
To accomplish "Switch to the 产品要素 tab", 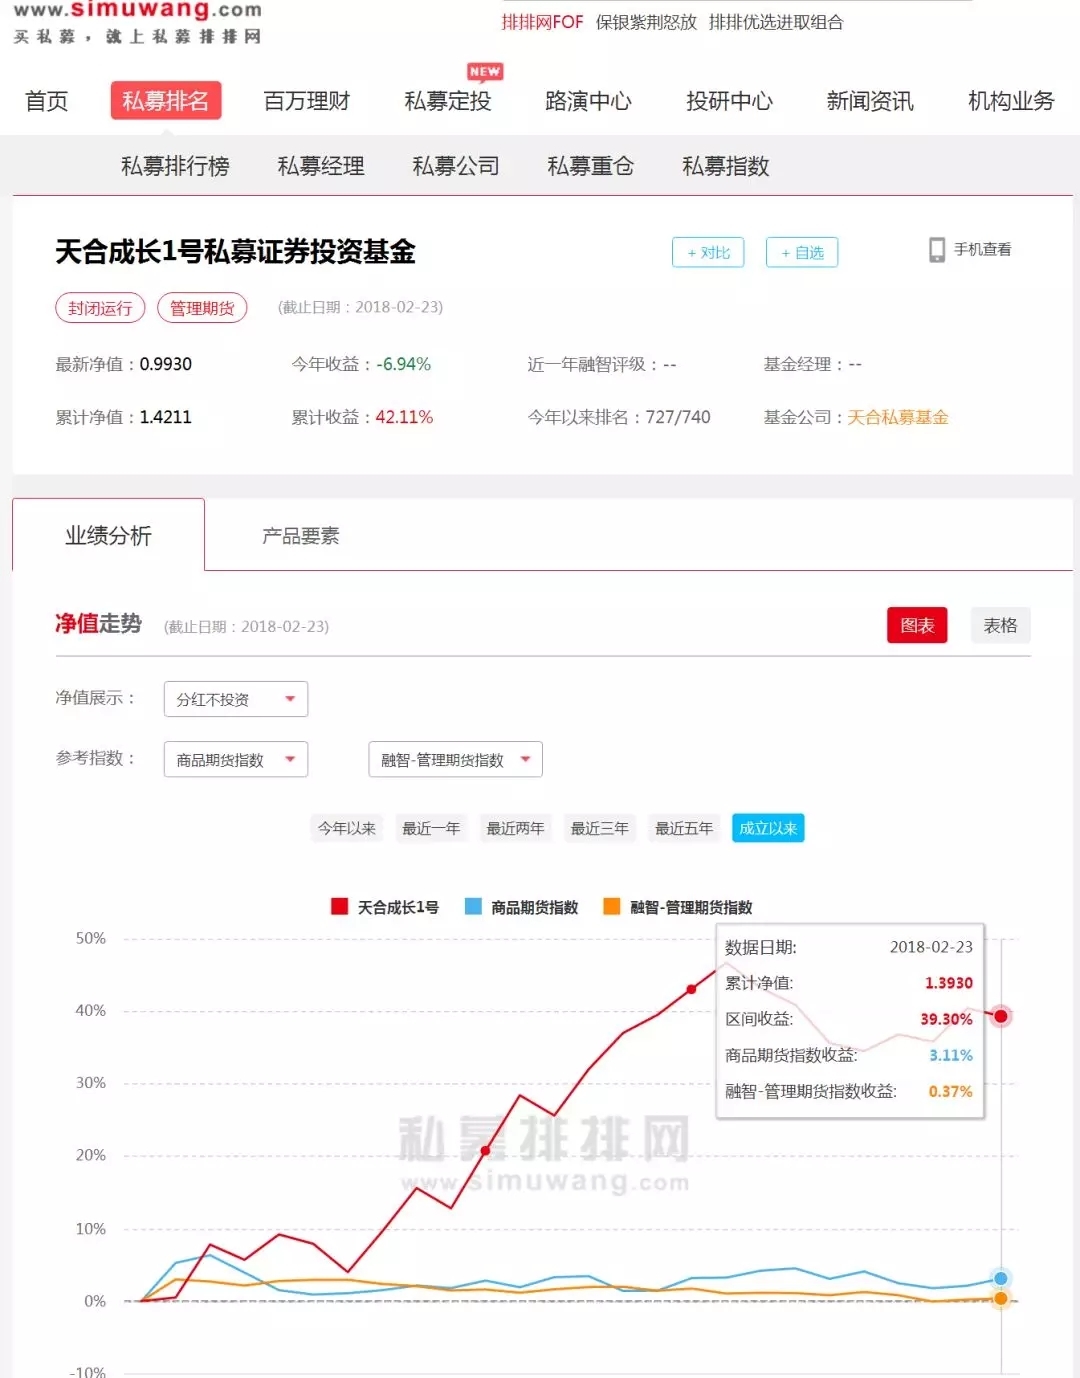I will click(x=300, y=536).
